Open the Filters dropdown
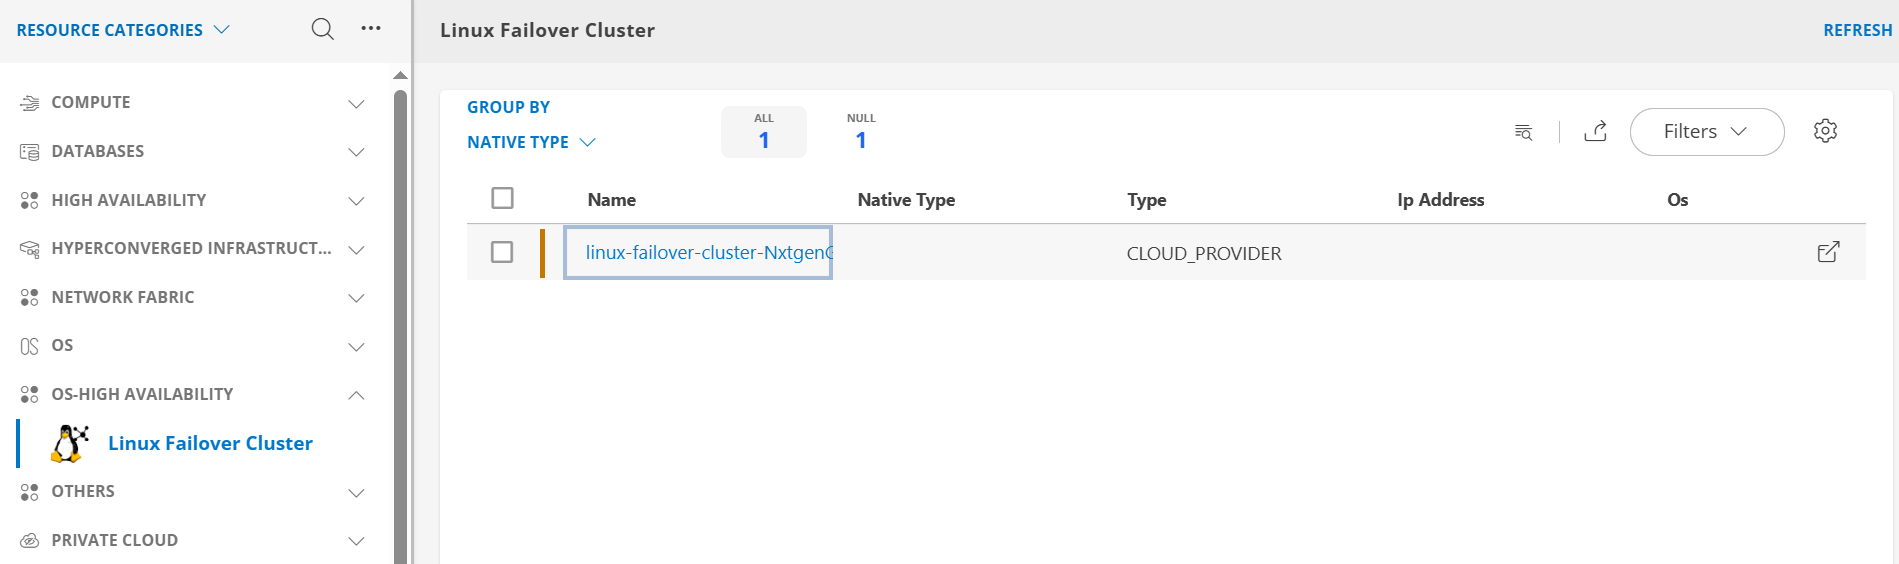Image resolution: width=1899 pixels, height=564 pixels. [1706, 132]
